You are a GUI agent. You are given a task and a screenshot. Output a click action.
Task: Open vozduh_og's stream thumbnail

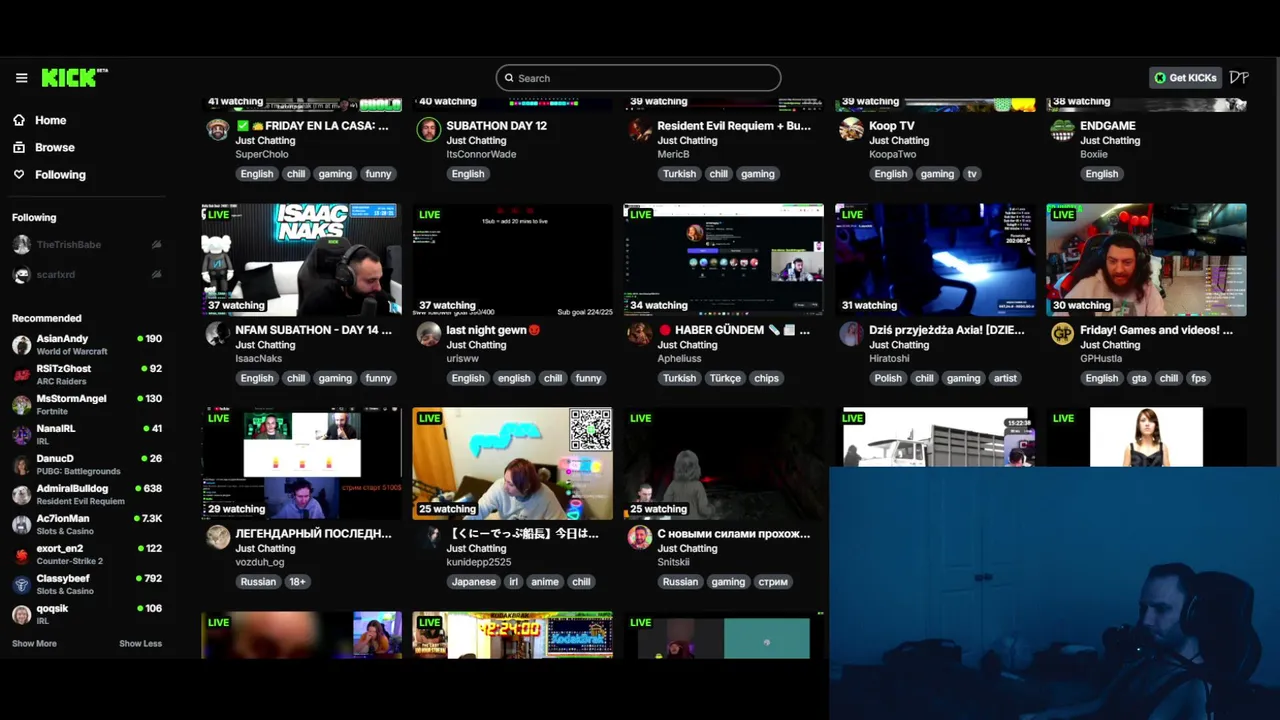pyautogui.click(x=301, y=463)
